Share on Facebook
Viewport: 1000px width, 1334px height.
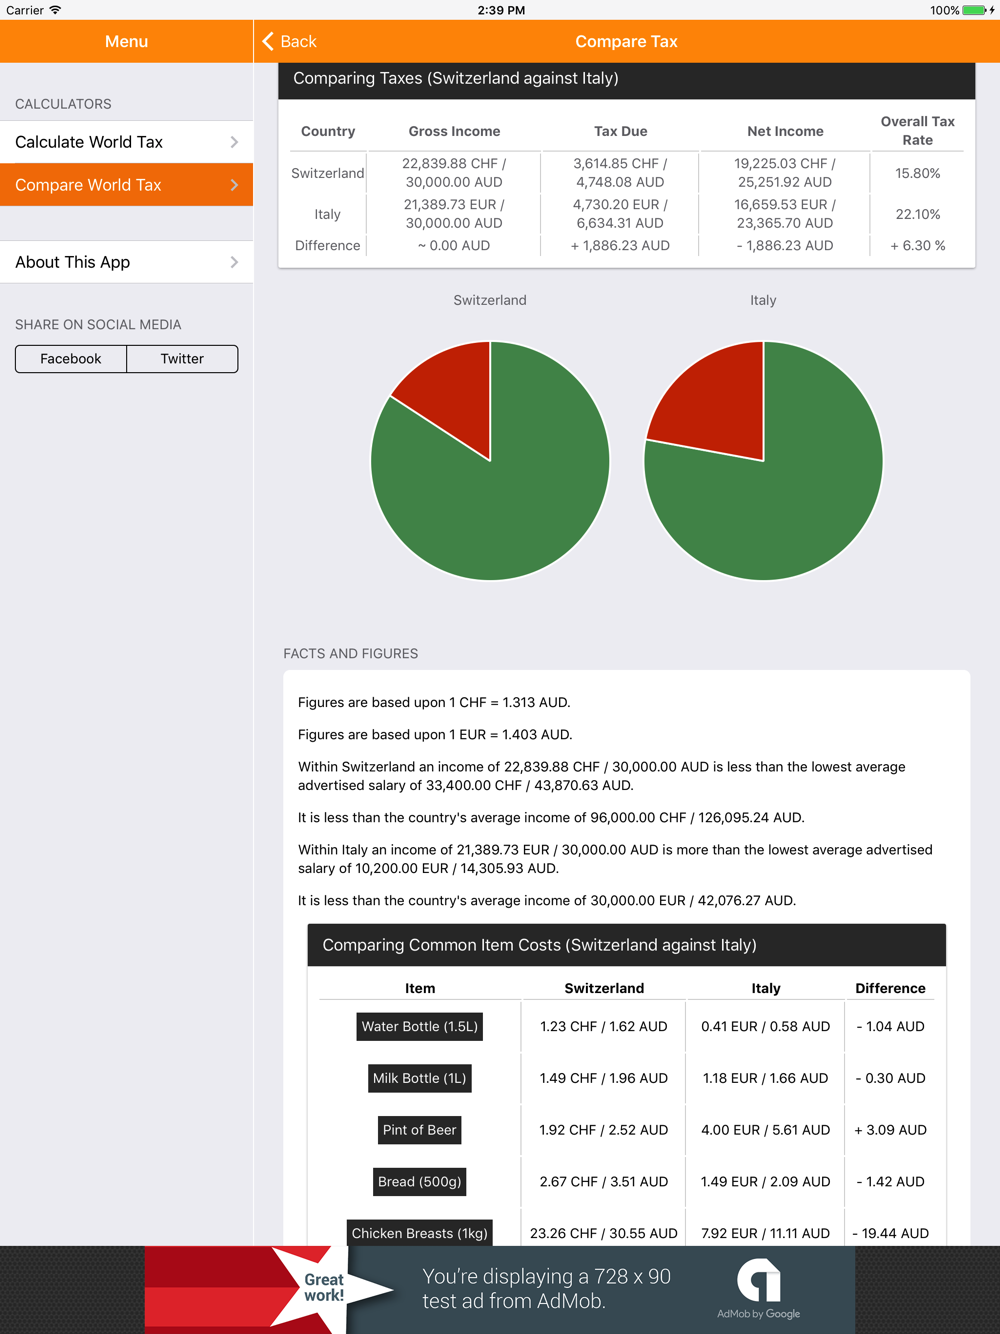(71, 359)
